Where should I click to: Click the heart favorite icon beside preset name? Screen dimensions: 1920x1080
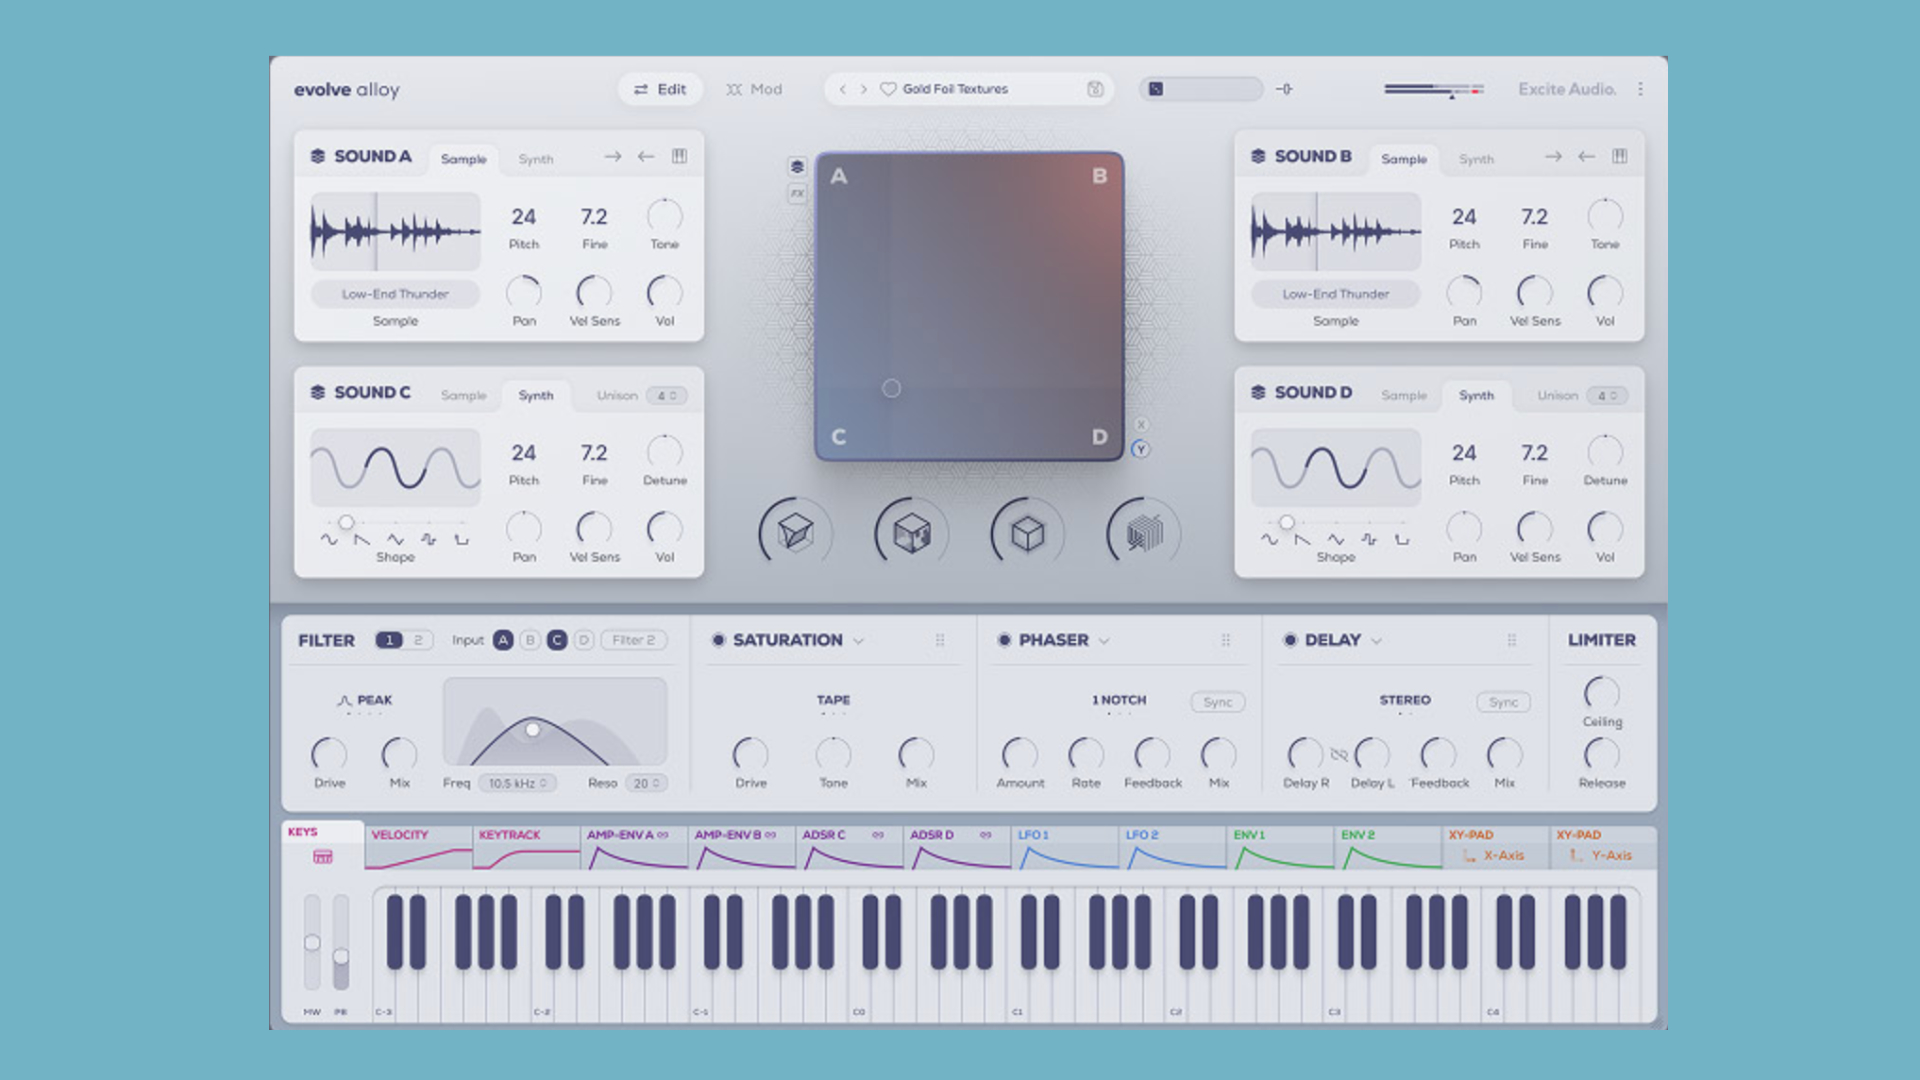(x=887, y=89)
